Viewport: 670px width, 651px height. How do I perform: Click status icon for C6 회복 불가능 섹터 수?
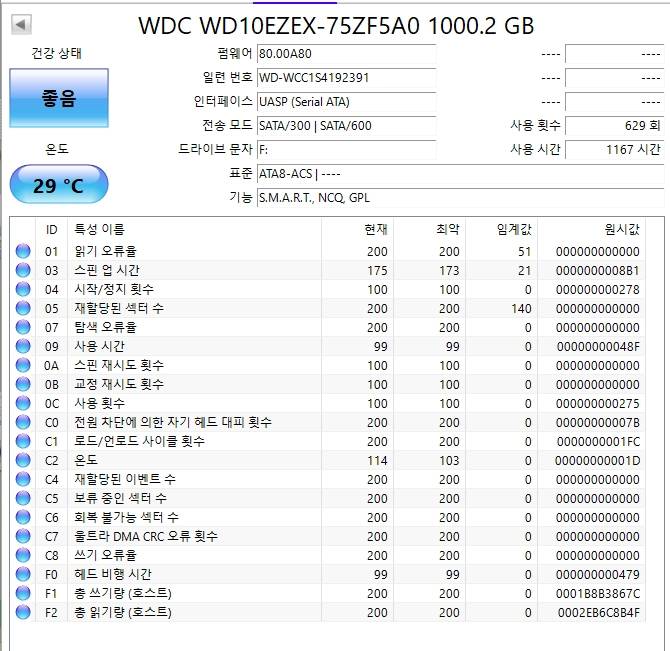click(23, 517)
